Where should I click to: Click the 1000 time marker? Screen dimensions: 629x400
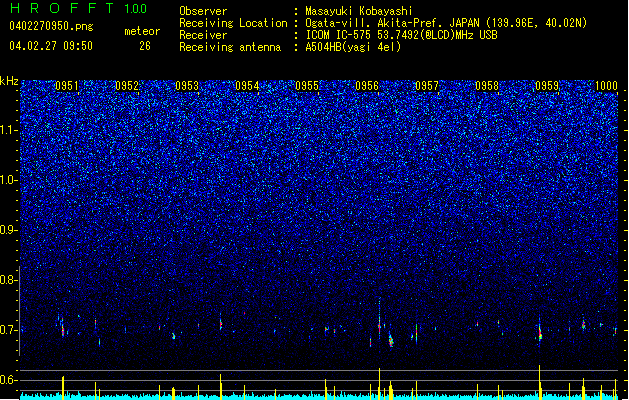tap(606, 86)
